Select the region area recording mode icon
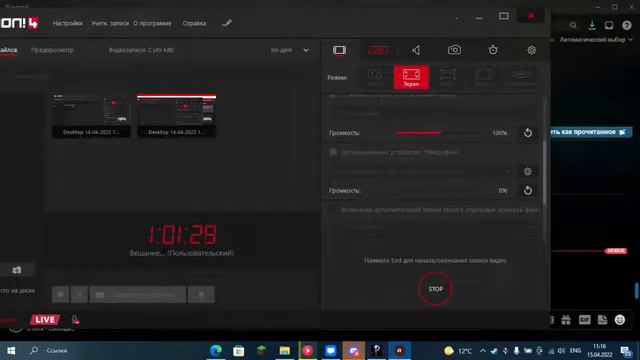 coord(447,76)
